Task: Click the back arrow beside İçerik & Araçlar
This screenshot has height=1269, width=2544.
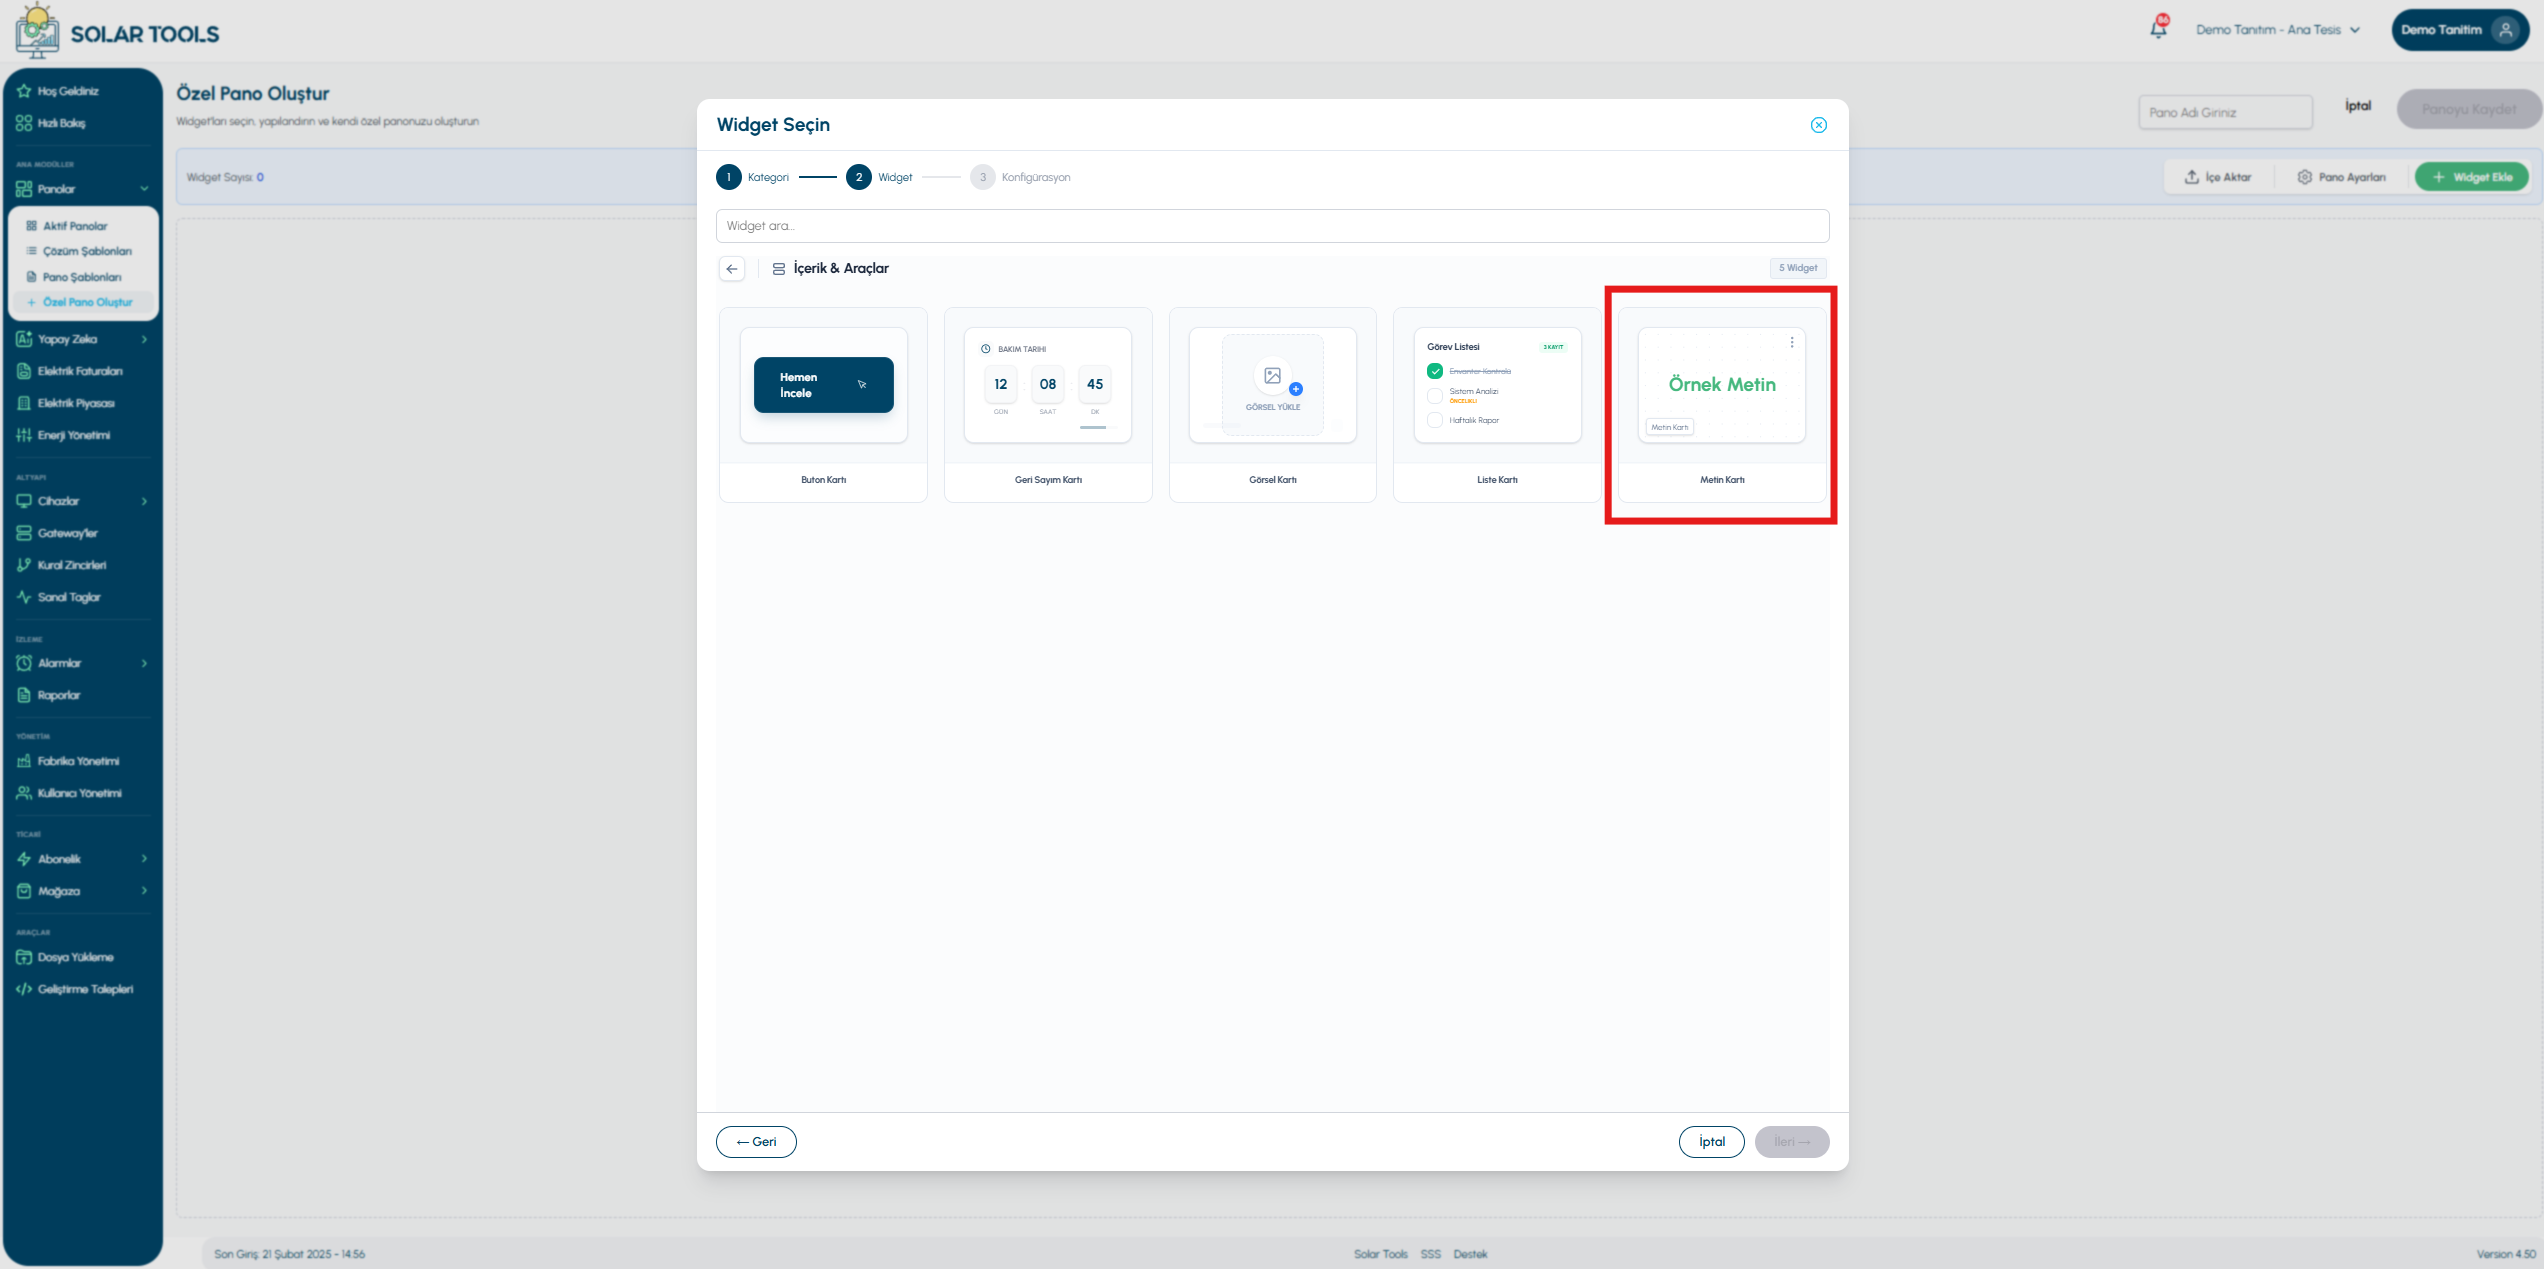Action: (732, 269)
